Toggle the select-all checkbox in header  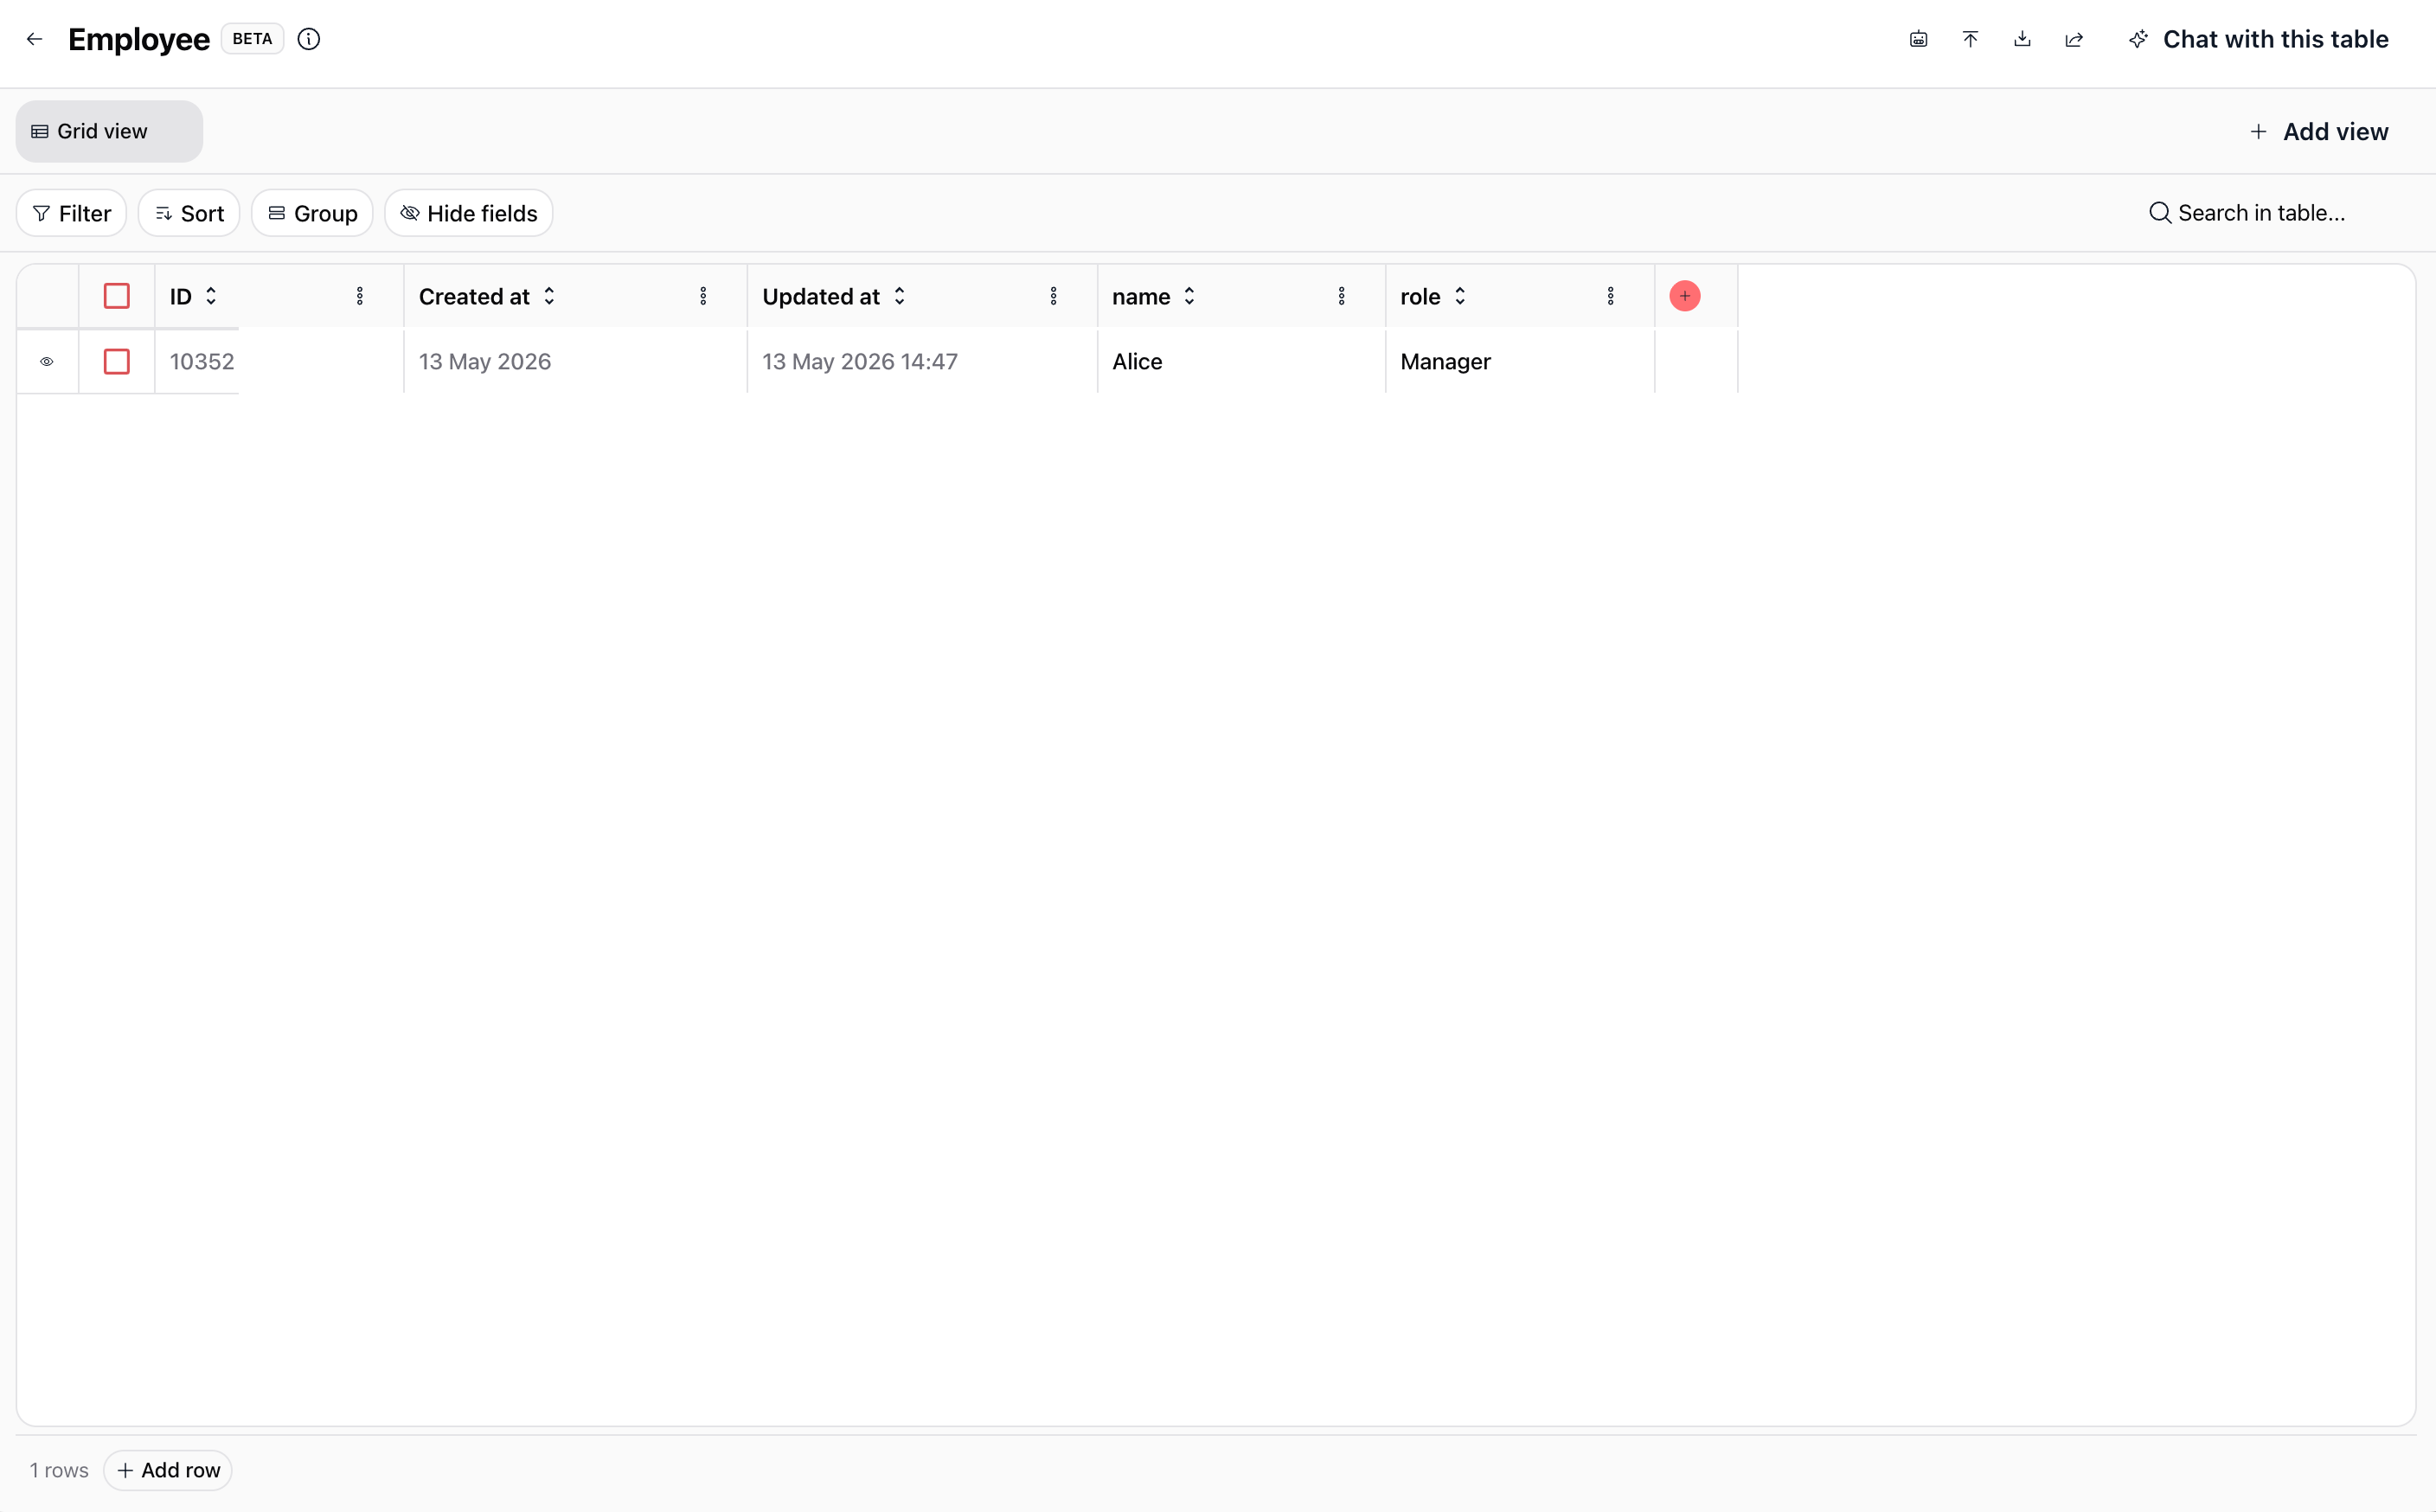click(117, 296)
